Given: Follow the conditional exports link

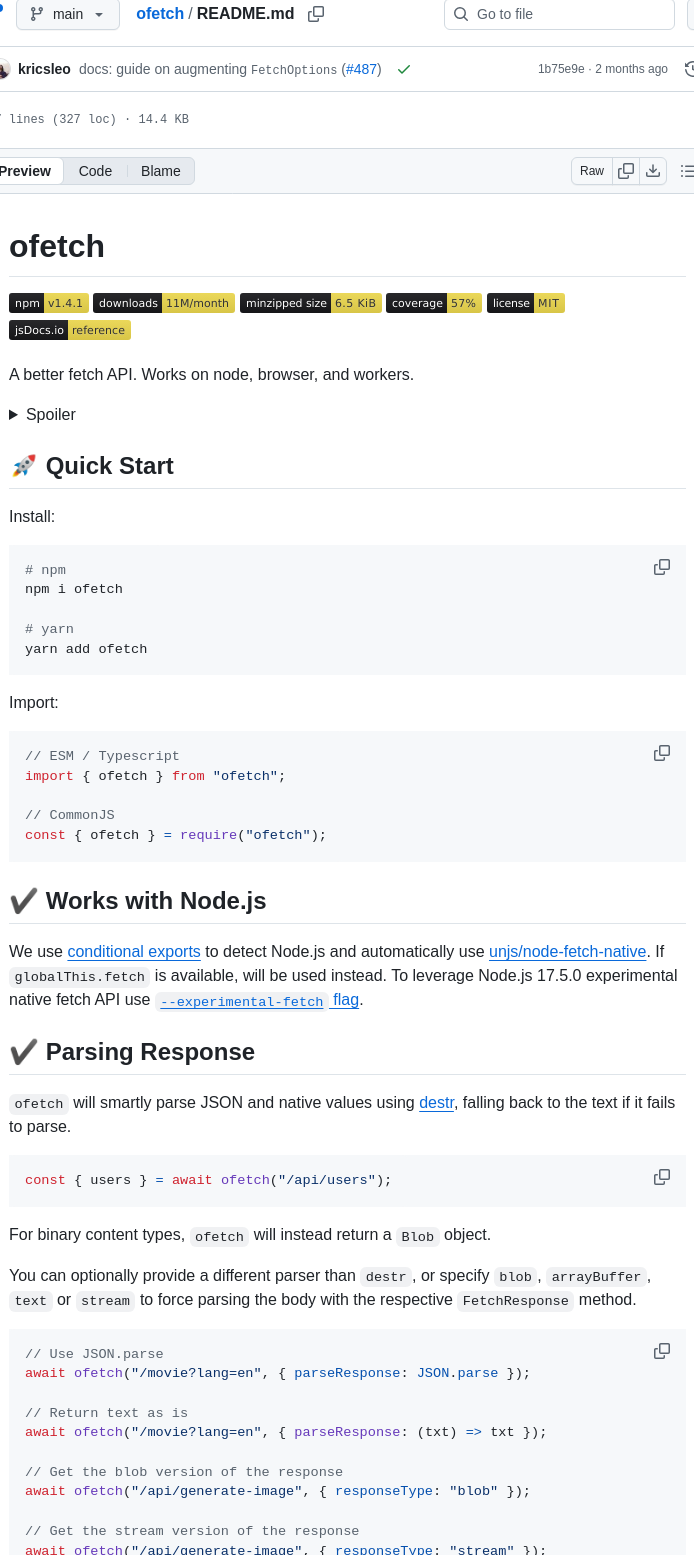Looking at the screenshot, I should [x=133, y=951].
